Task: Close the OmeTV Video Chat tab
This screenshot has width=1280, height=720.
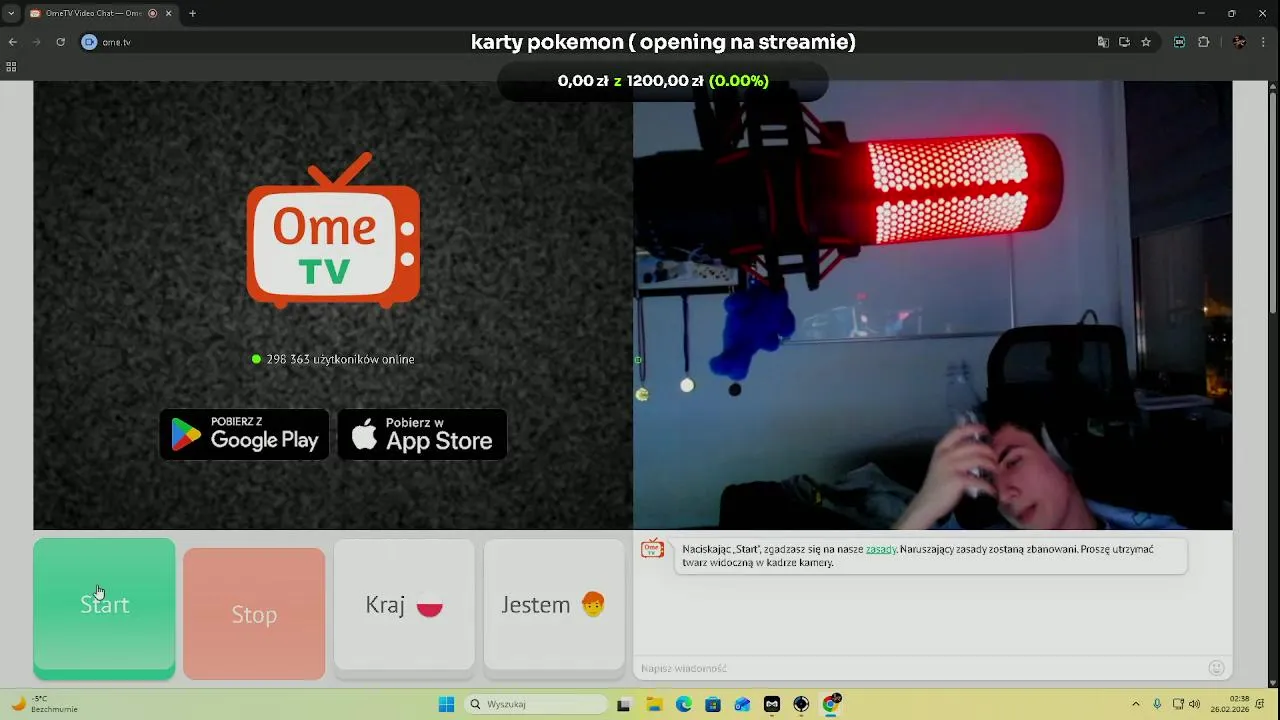Action: 168,13
